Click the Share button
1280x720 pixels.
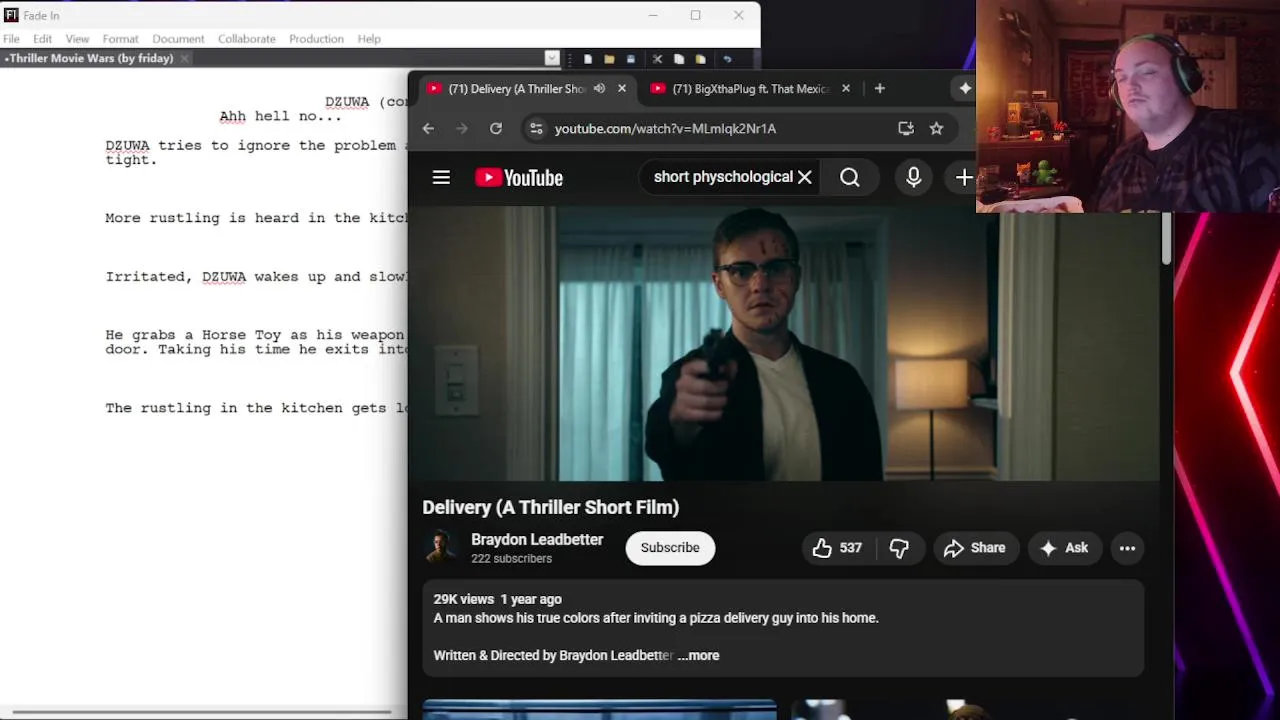[x=975, y=548]
